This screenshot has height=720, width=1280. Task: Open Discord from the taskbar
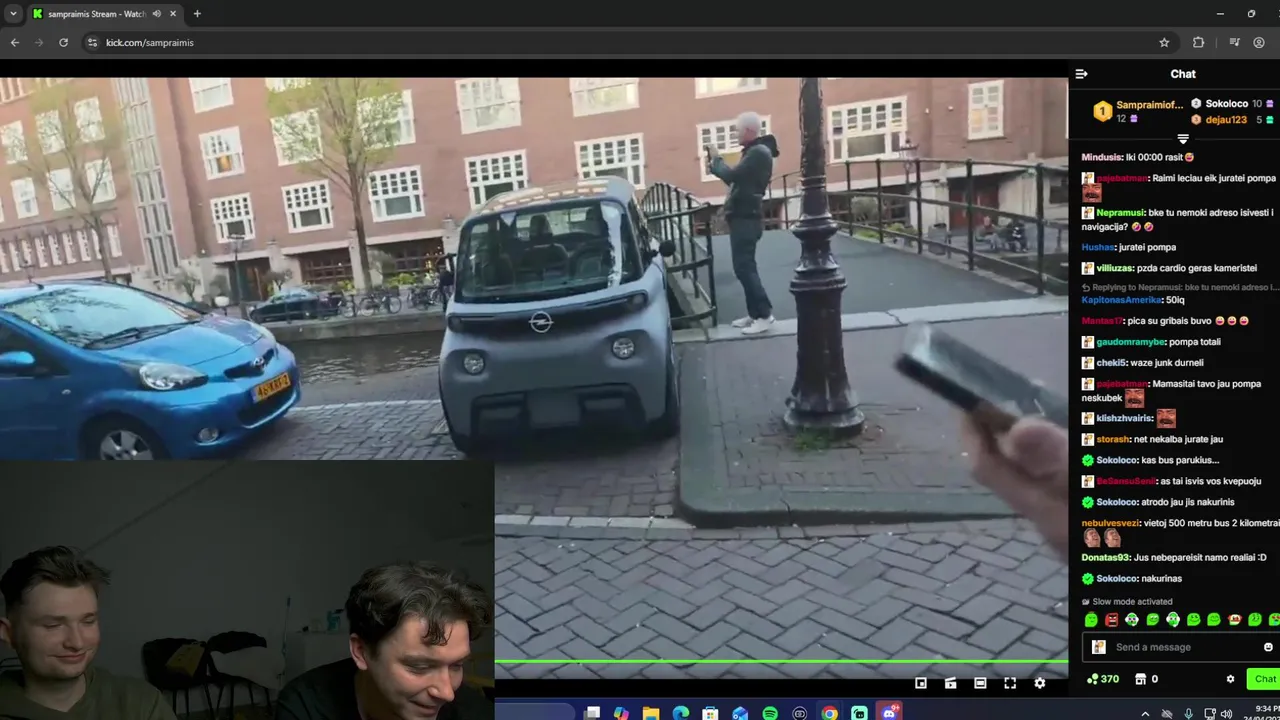(x=889, y=713)
